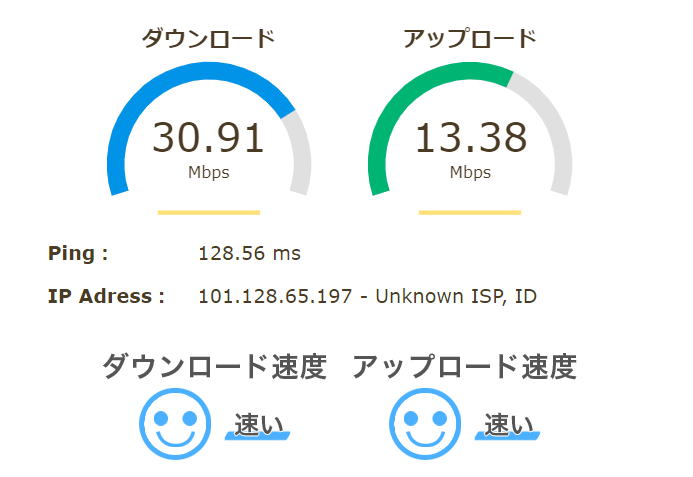693x477 pixels.
Task: Click the アップロード heading above the gauge
Action: 470,38
